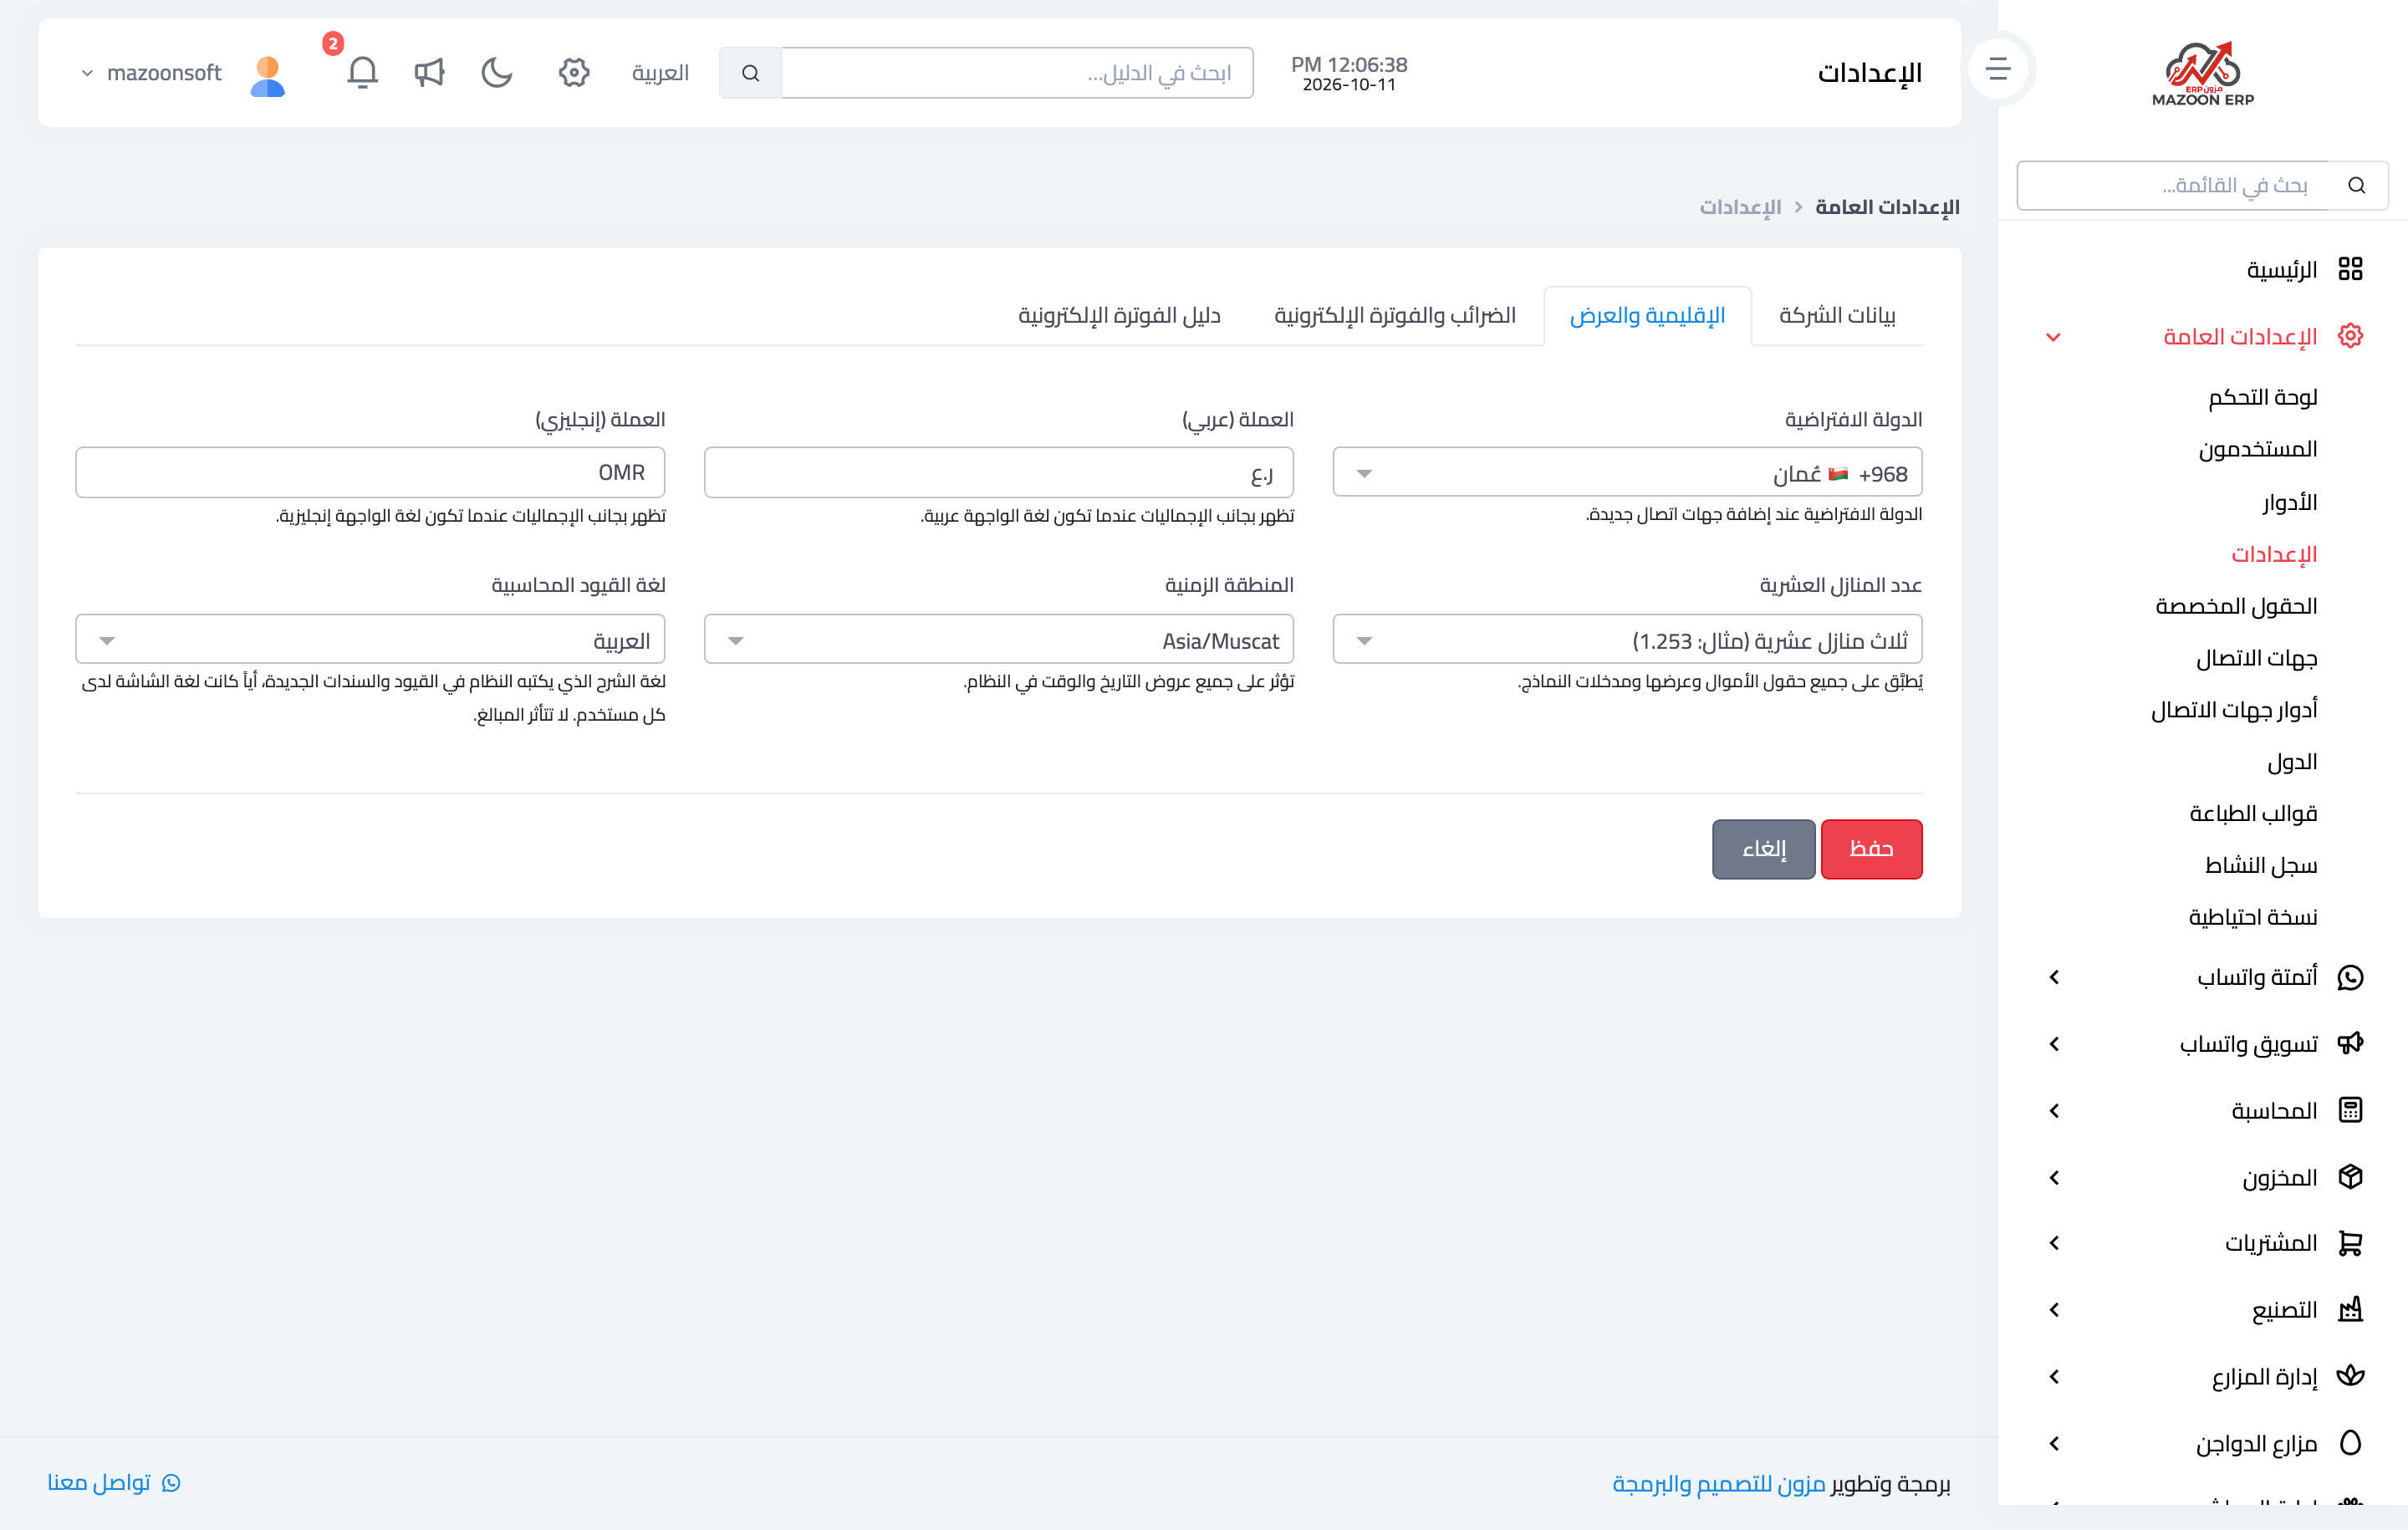Click the الرئيسية home grid icon
The image size is (2408, 1530).
point(2350,269)
